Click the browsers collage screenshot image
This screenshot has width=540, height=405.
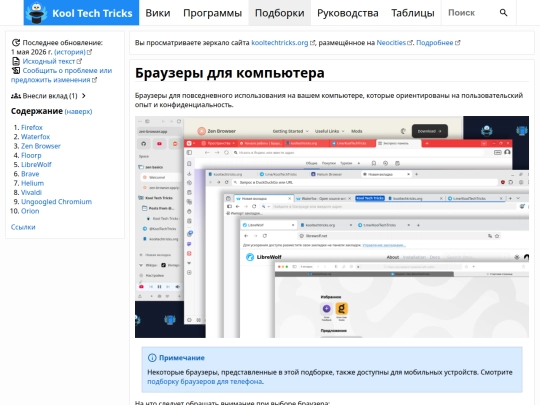tap(332, 227)
